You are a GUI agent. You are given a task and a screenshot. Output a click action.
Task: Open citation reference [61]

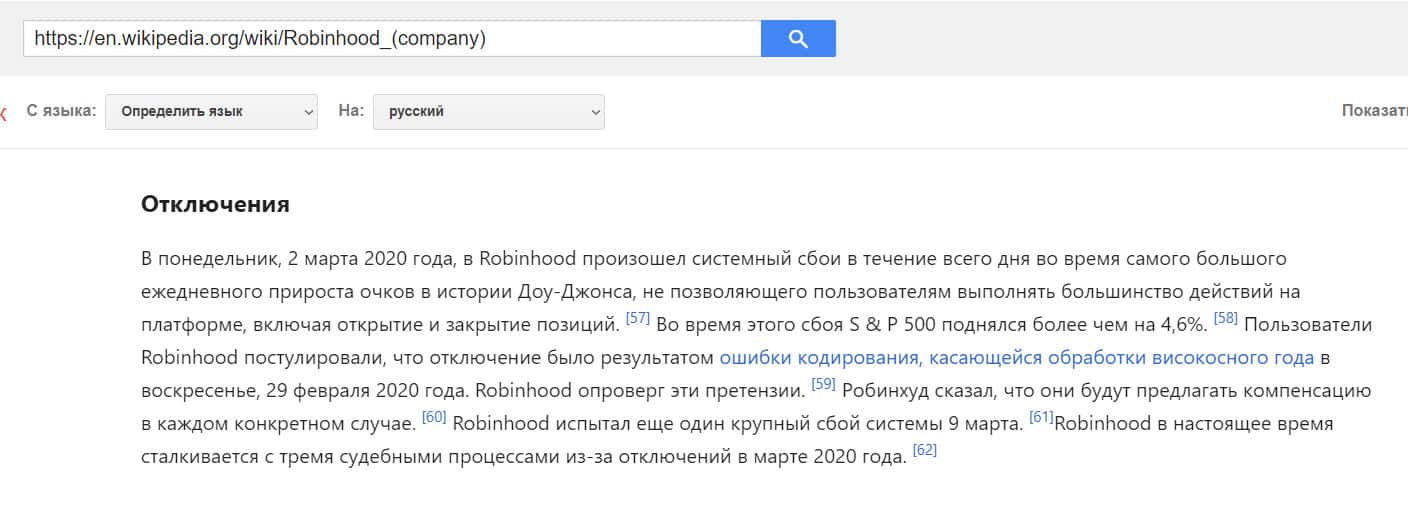tap(1041, 417)
